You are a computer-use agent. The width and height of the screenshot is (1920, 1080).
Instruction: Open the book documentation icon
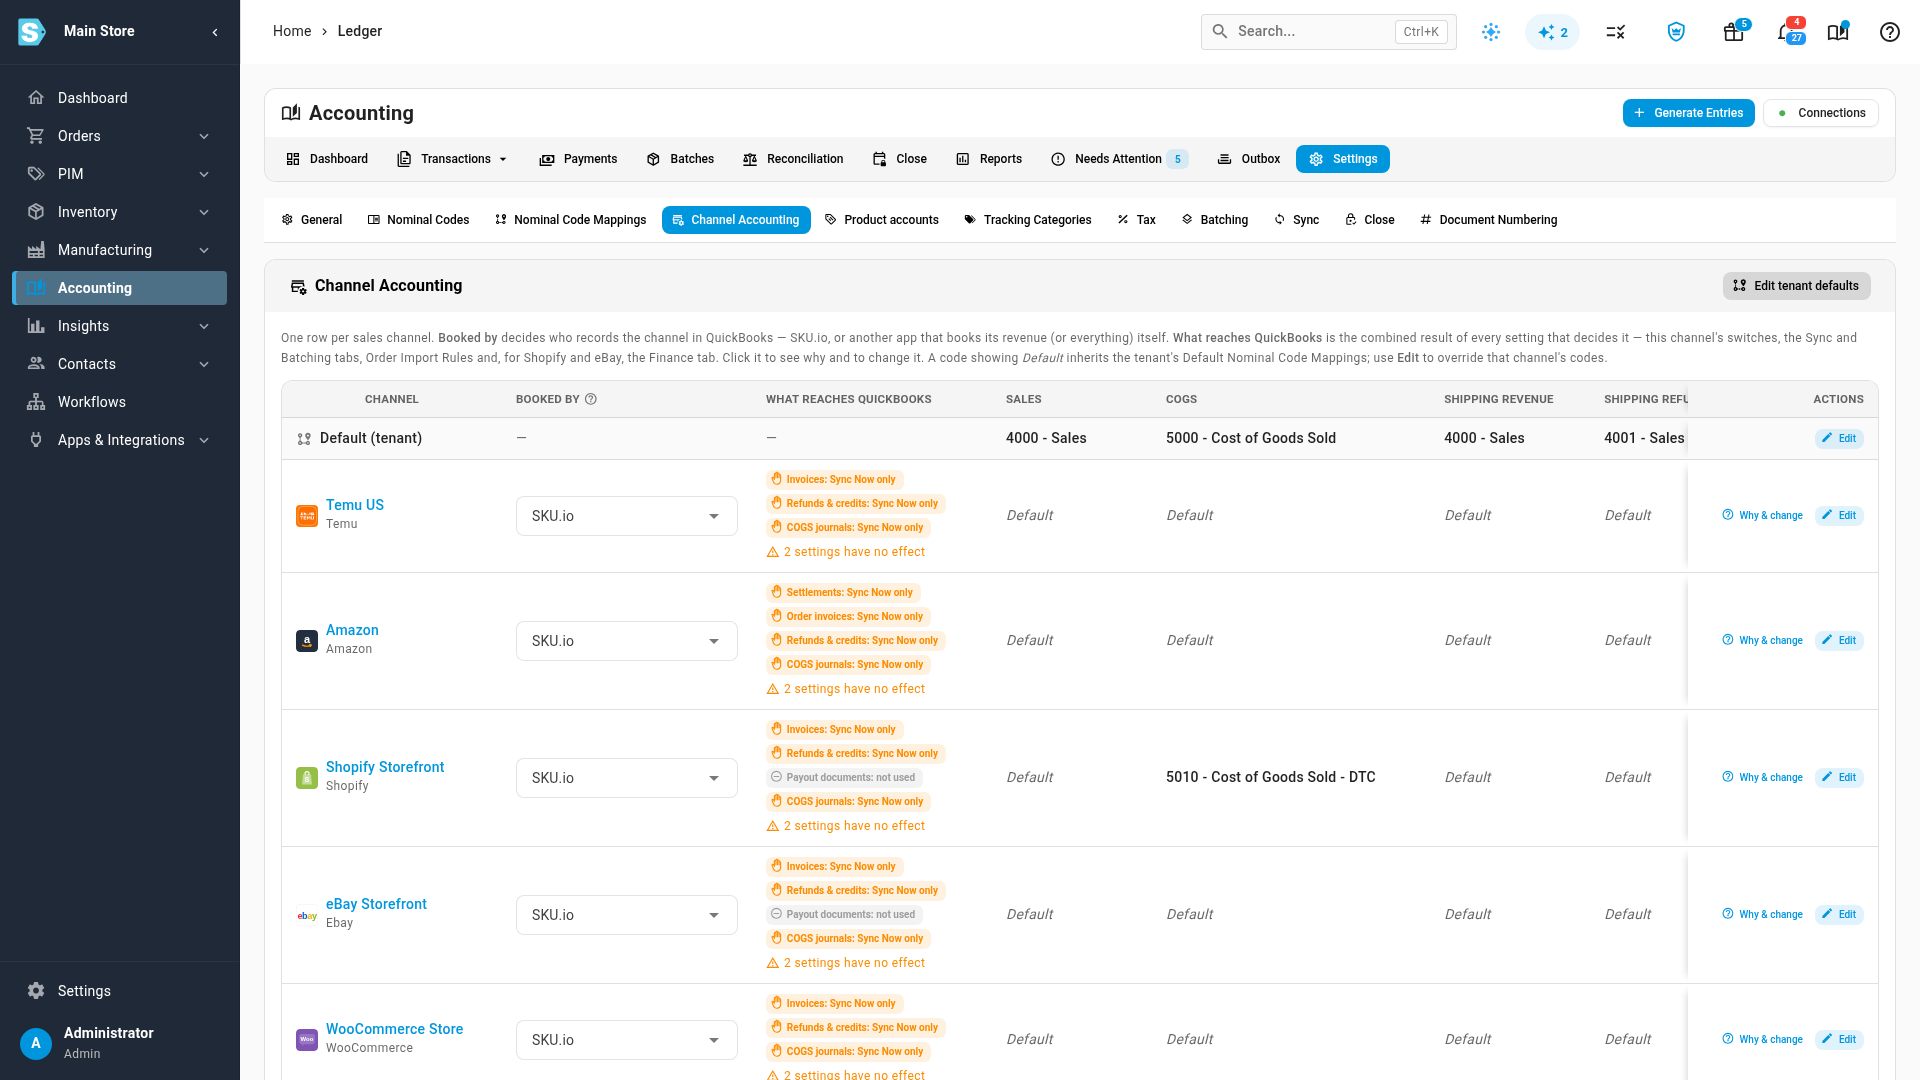coord(1838,32)
